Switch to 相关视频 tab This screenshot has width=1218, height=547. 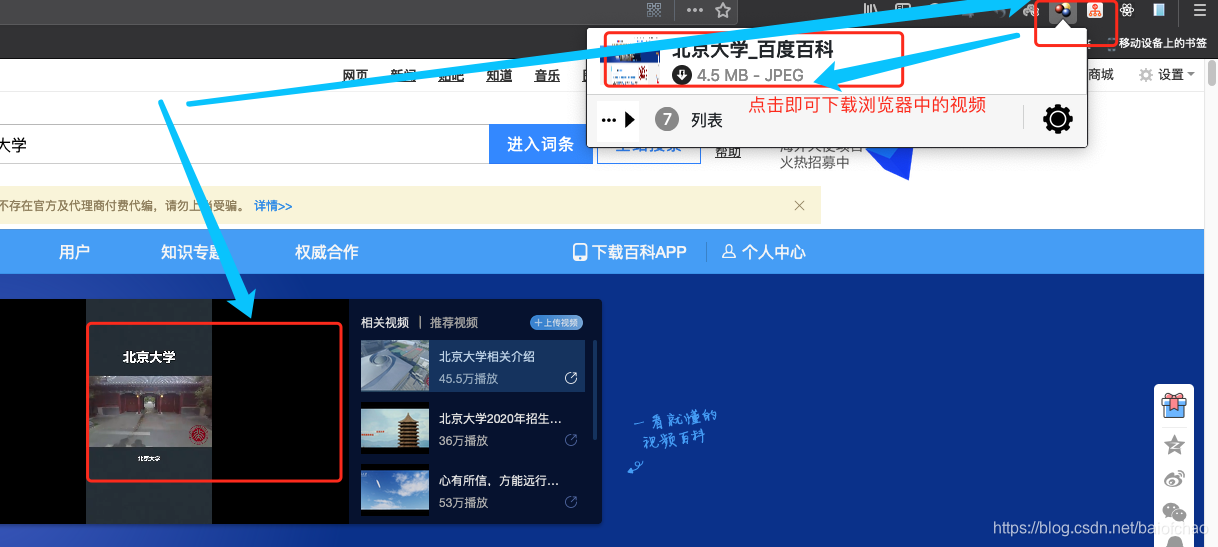(x=385, y=322)
